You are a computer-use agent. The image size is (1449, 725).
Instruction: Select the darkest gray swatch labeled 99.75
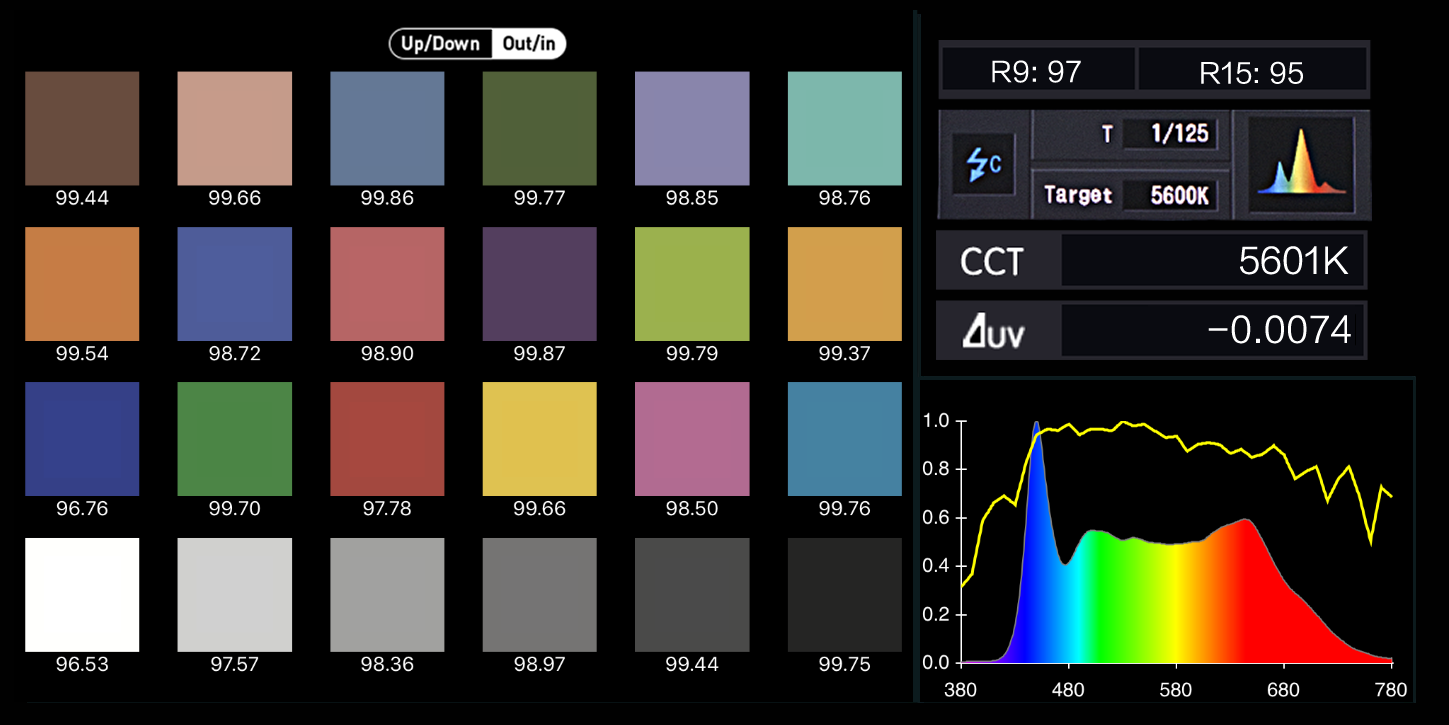[844, 595]
